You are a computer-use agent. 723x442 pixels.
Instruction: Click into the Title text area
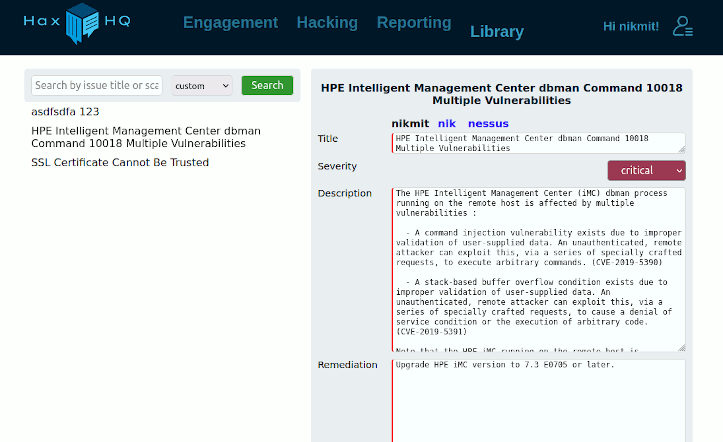(538, 143)
